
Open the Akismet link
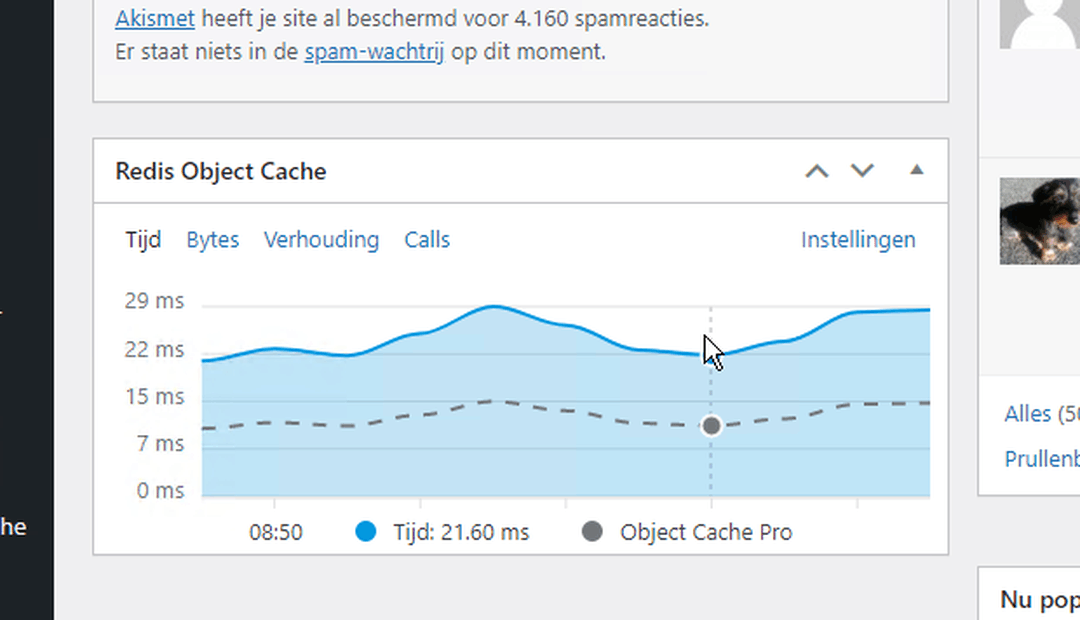click(x=155, y=19)
